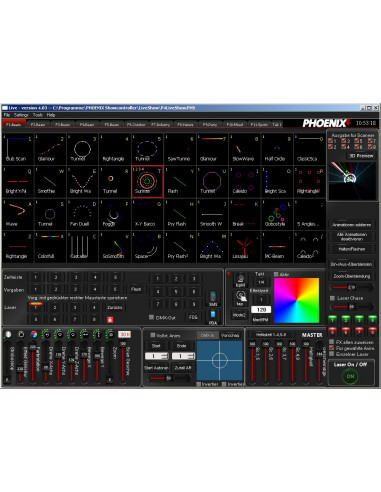Click the icon above the Zoom fader
The width and height of the screenshot is (381, 492).
tap(110, 334)
